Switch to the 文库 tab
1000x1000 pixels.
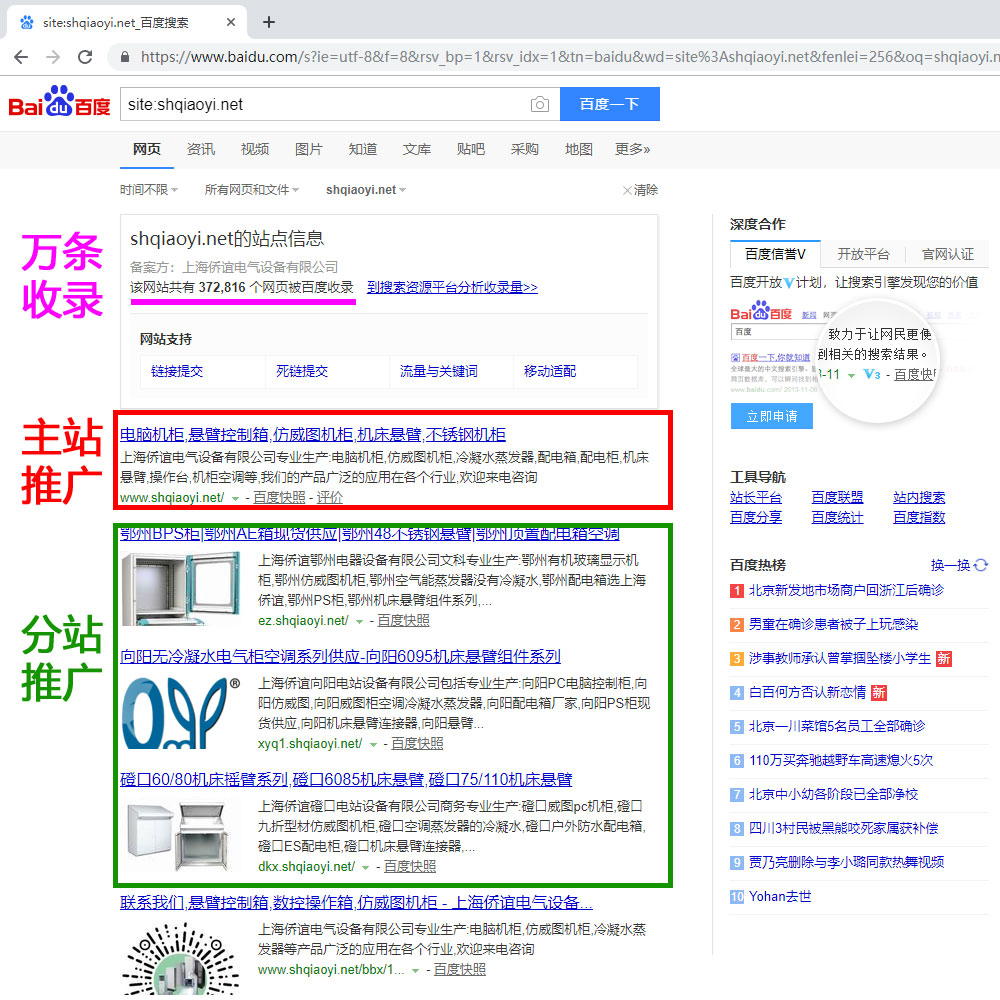click(x=417, y=149)
